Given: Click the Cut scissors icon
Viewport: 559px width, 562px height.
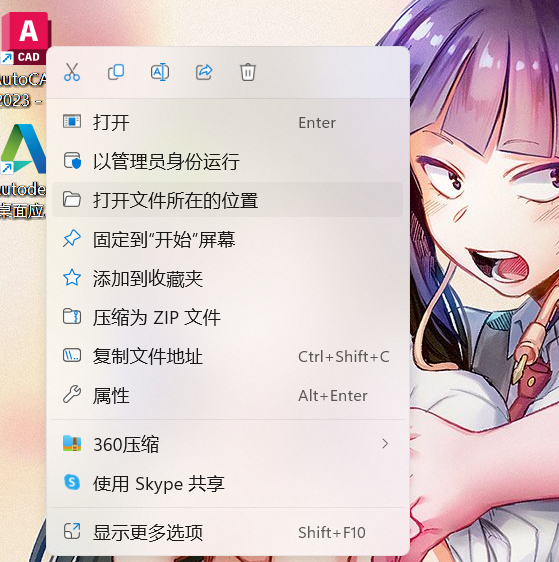Looking at the screenshot, I should pos(72,72).
